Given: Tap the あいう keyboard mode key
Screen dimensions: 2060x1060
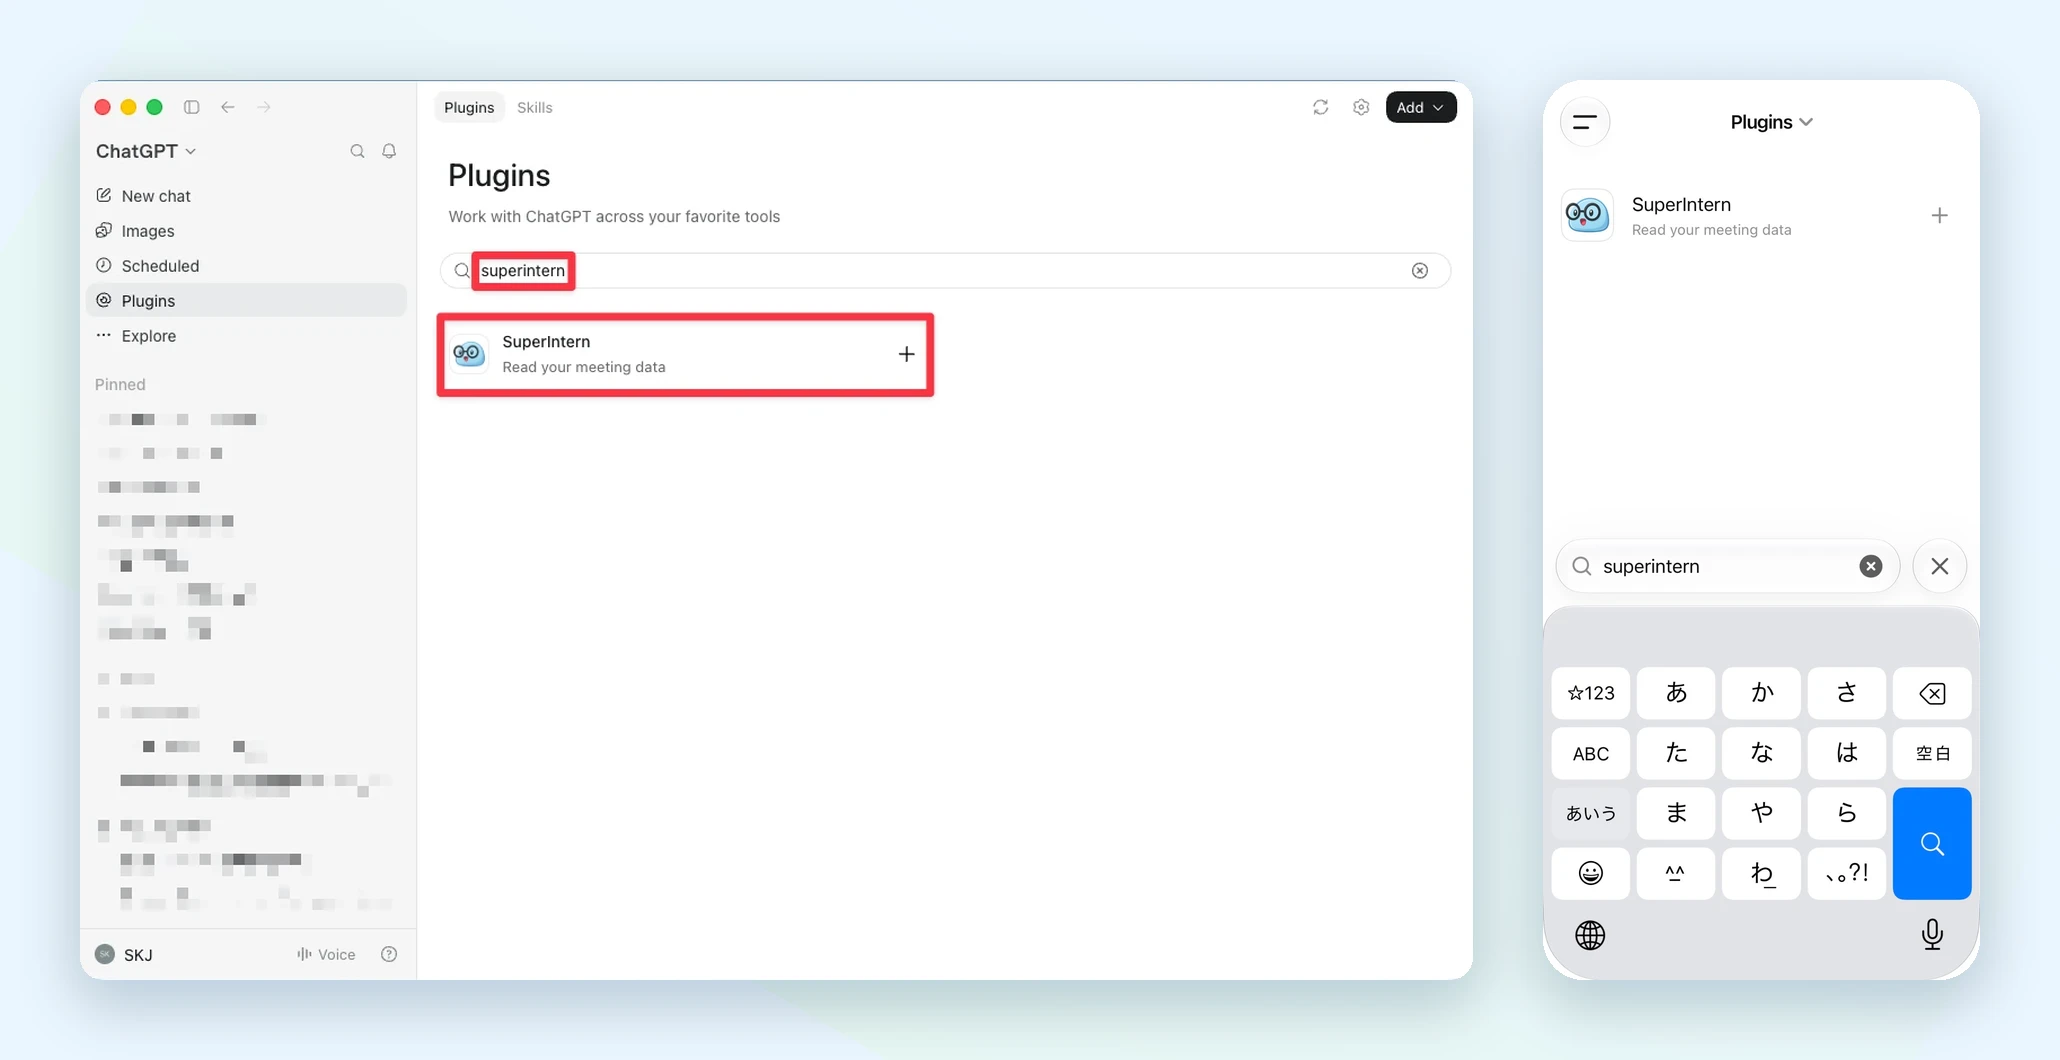Looking at the screenshot, I should [x=1591, y=813].
